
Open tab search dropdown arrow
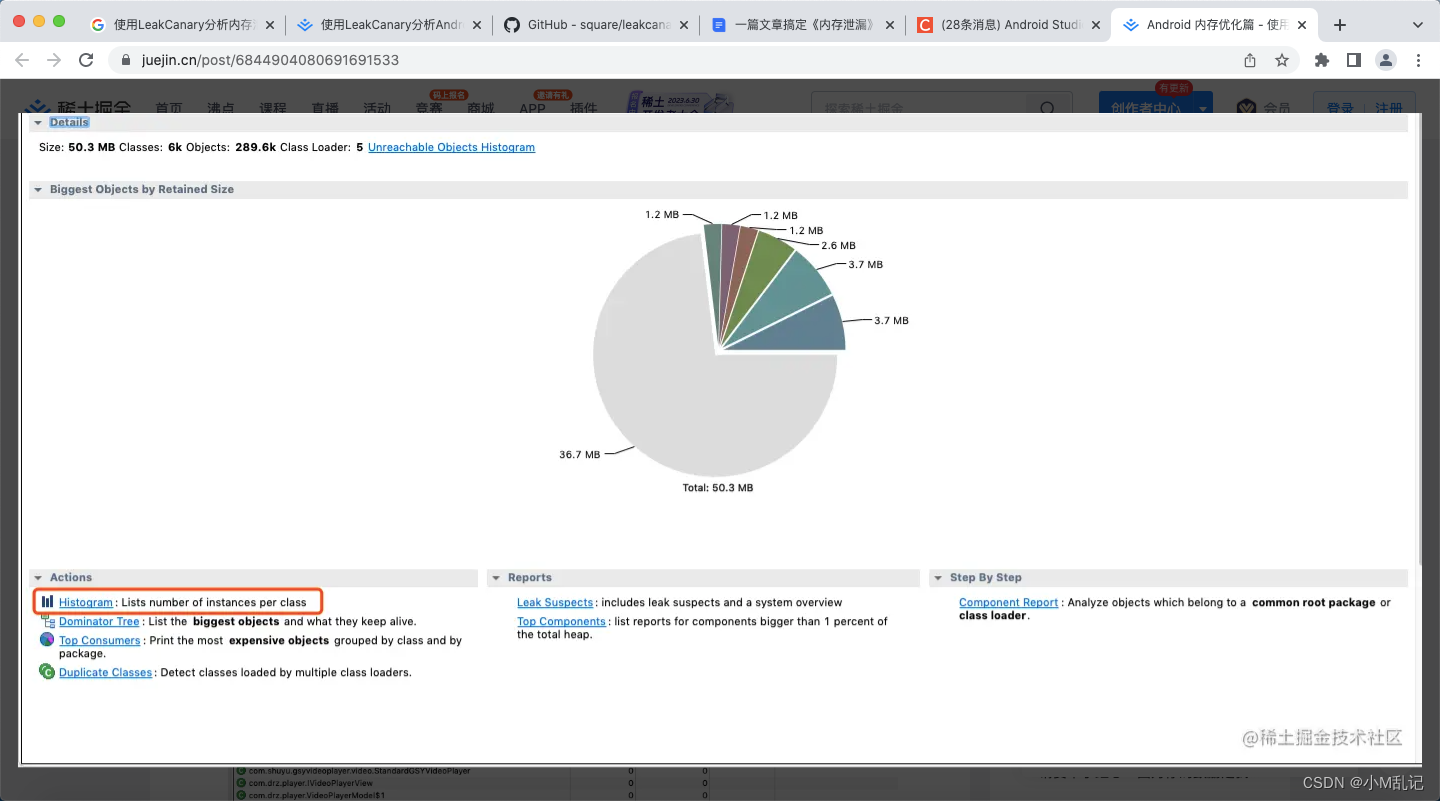1418,25
